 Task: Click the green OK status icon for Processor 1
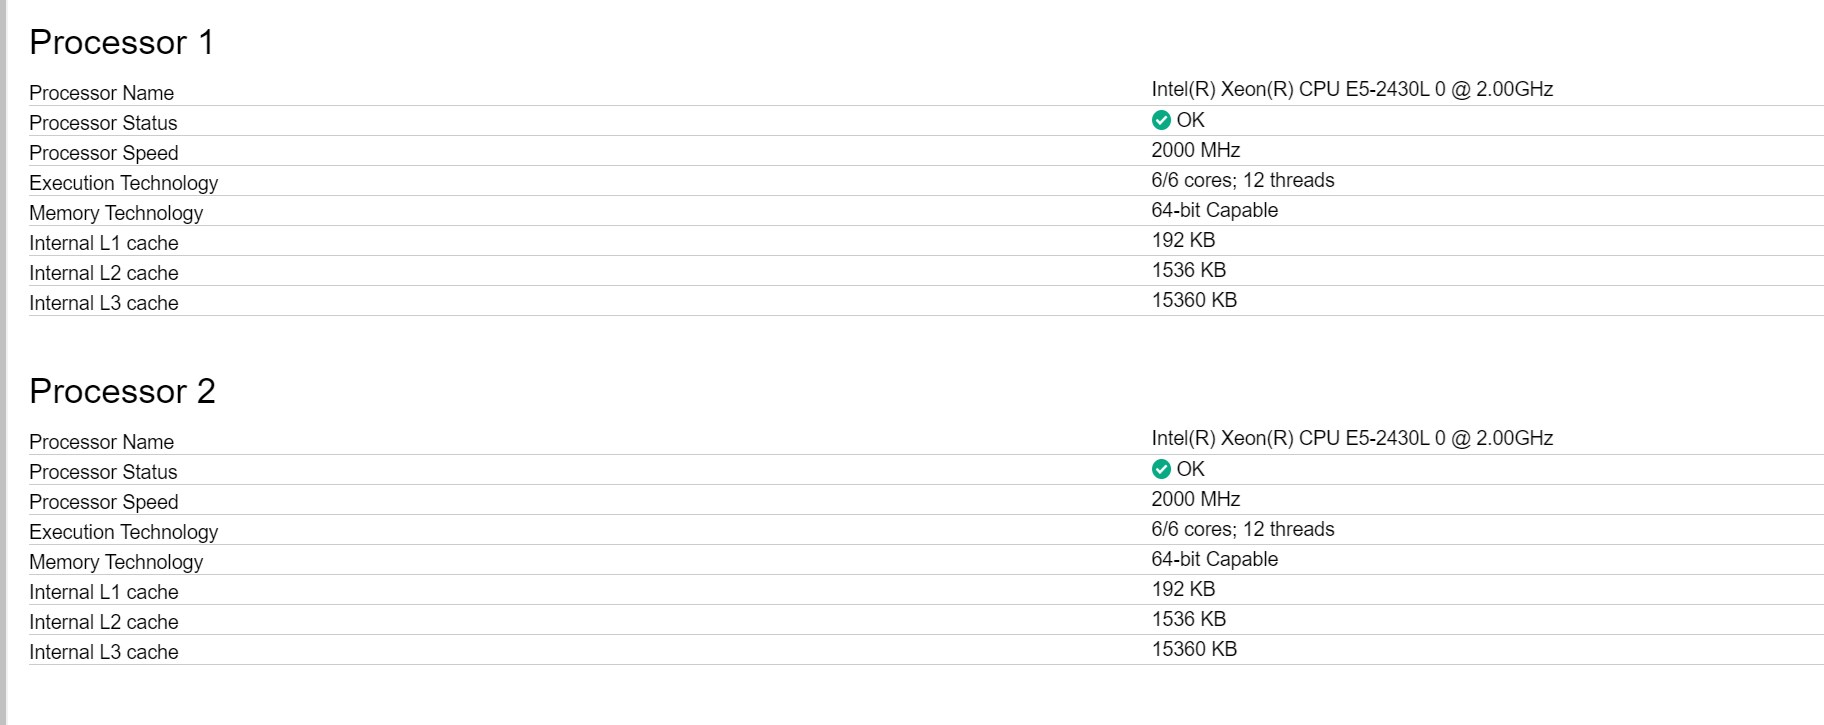(1161, 120)
